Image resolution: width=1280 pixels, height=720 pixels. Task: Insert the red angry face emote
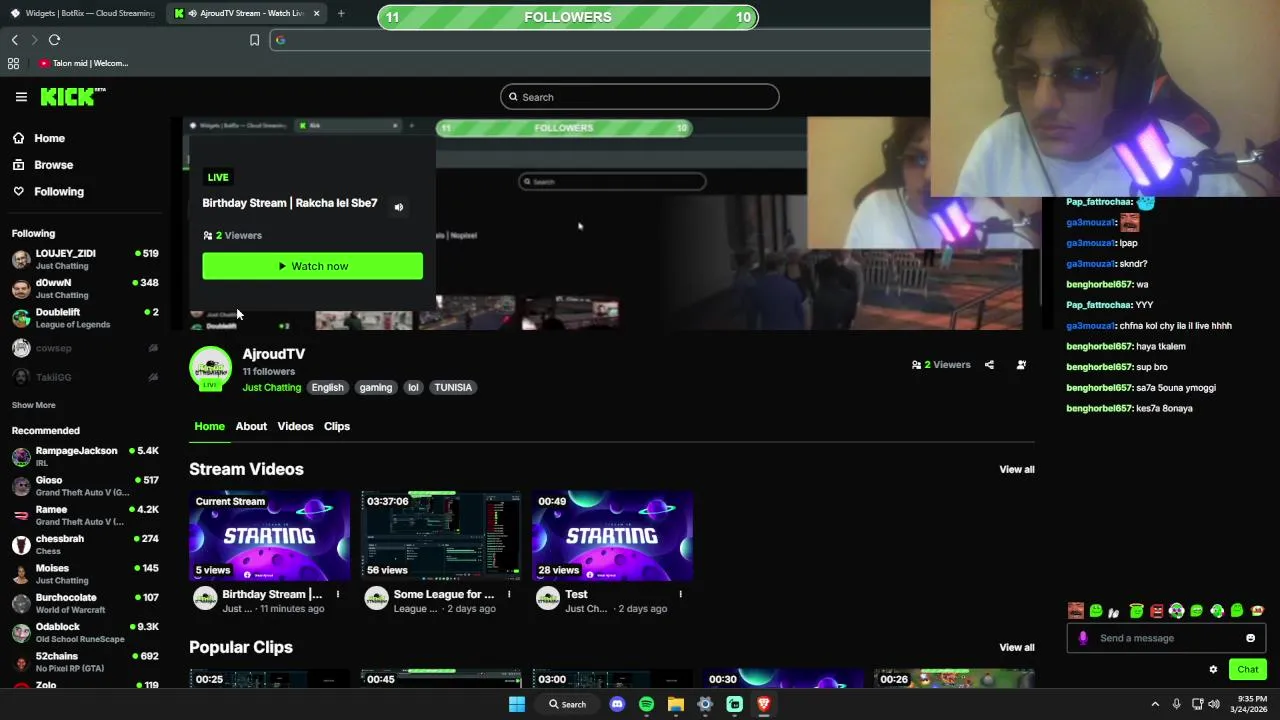coord(1157,611)
